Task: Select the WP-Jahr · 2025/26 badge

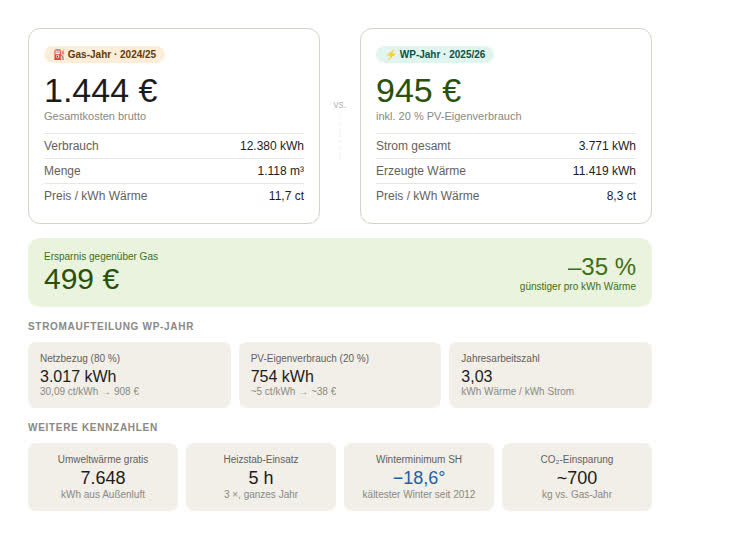Action: tap(435, 54)
